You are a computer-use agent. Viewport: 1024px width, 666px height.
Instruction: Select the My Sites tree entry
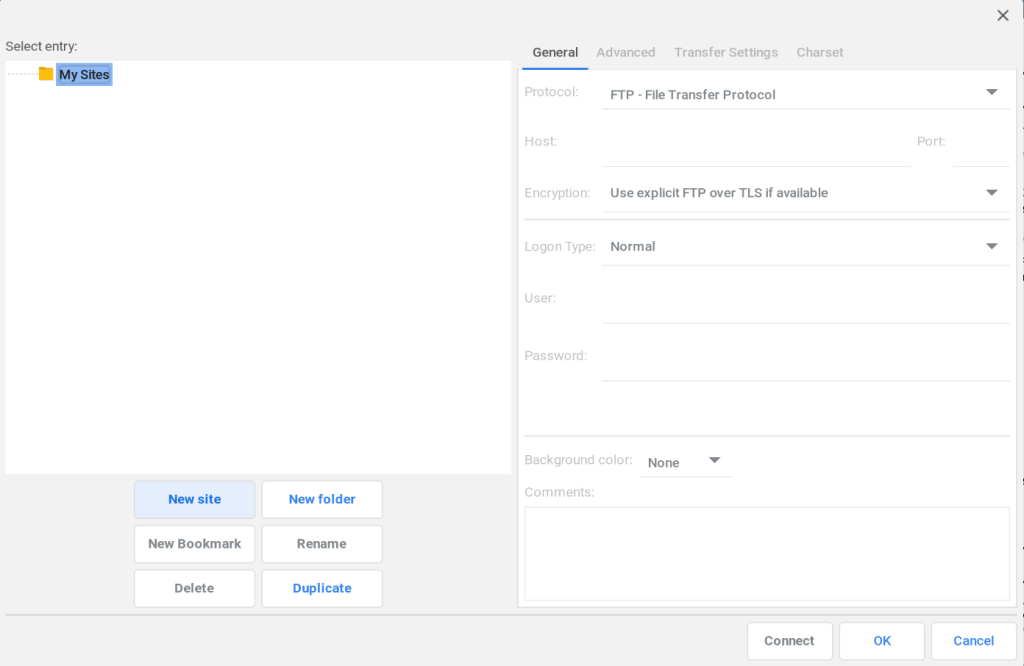84,75
